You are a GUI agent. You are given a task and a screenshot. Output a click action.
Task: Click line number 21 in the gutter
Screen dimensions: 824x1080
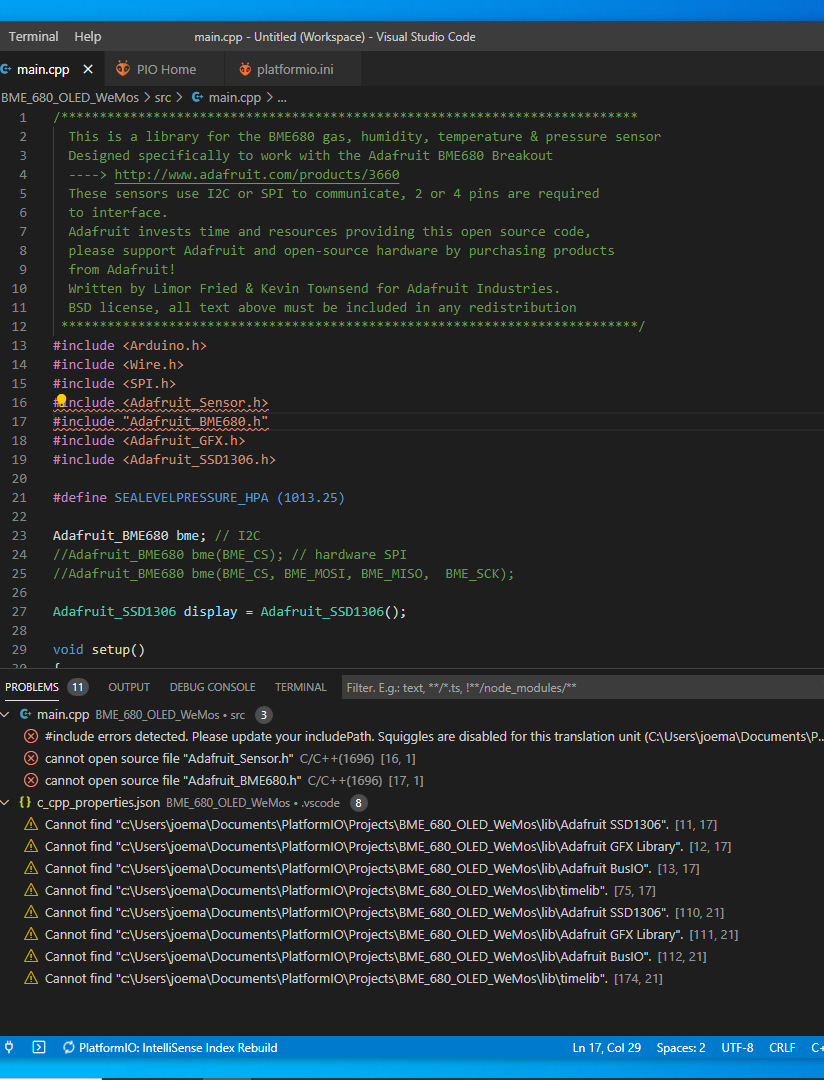[x=19, y=497]
